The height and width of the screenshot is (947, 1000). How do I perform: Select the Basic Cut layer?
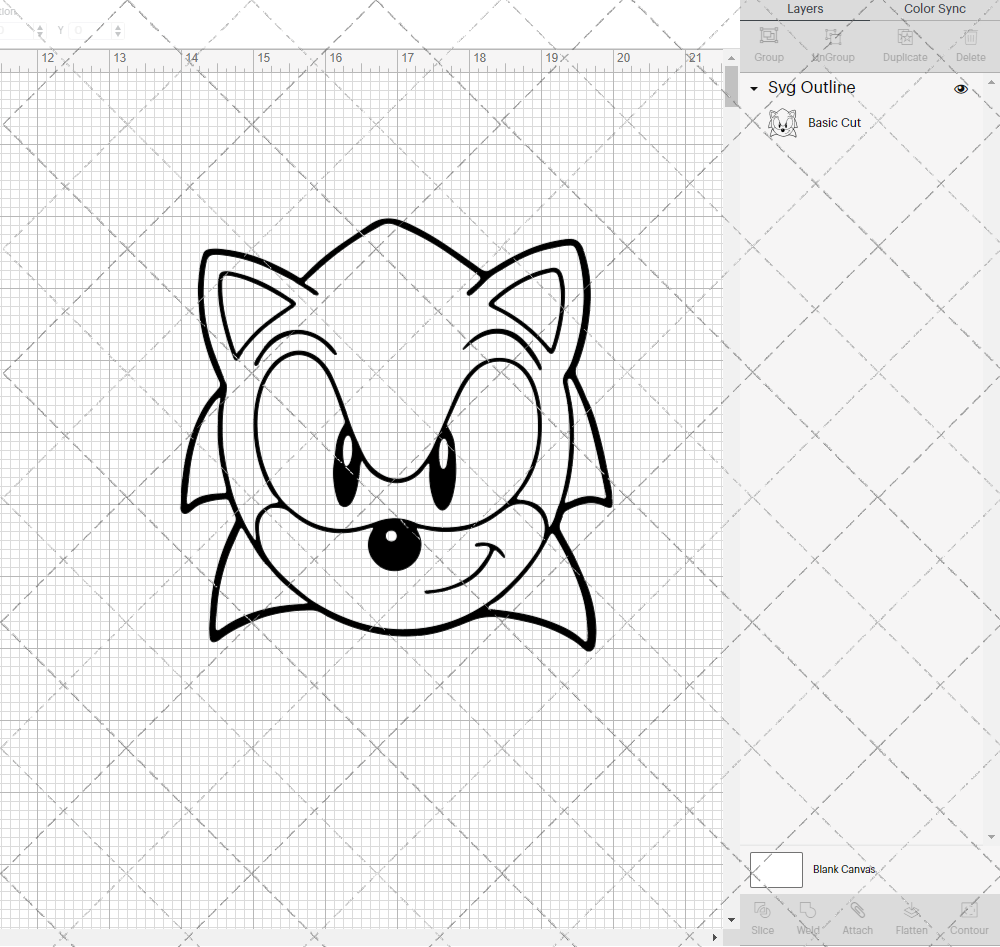click(x=834, y=122)
